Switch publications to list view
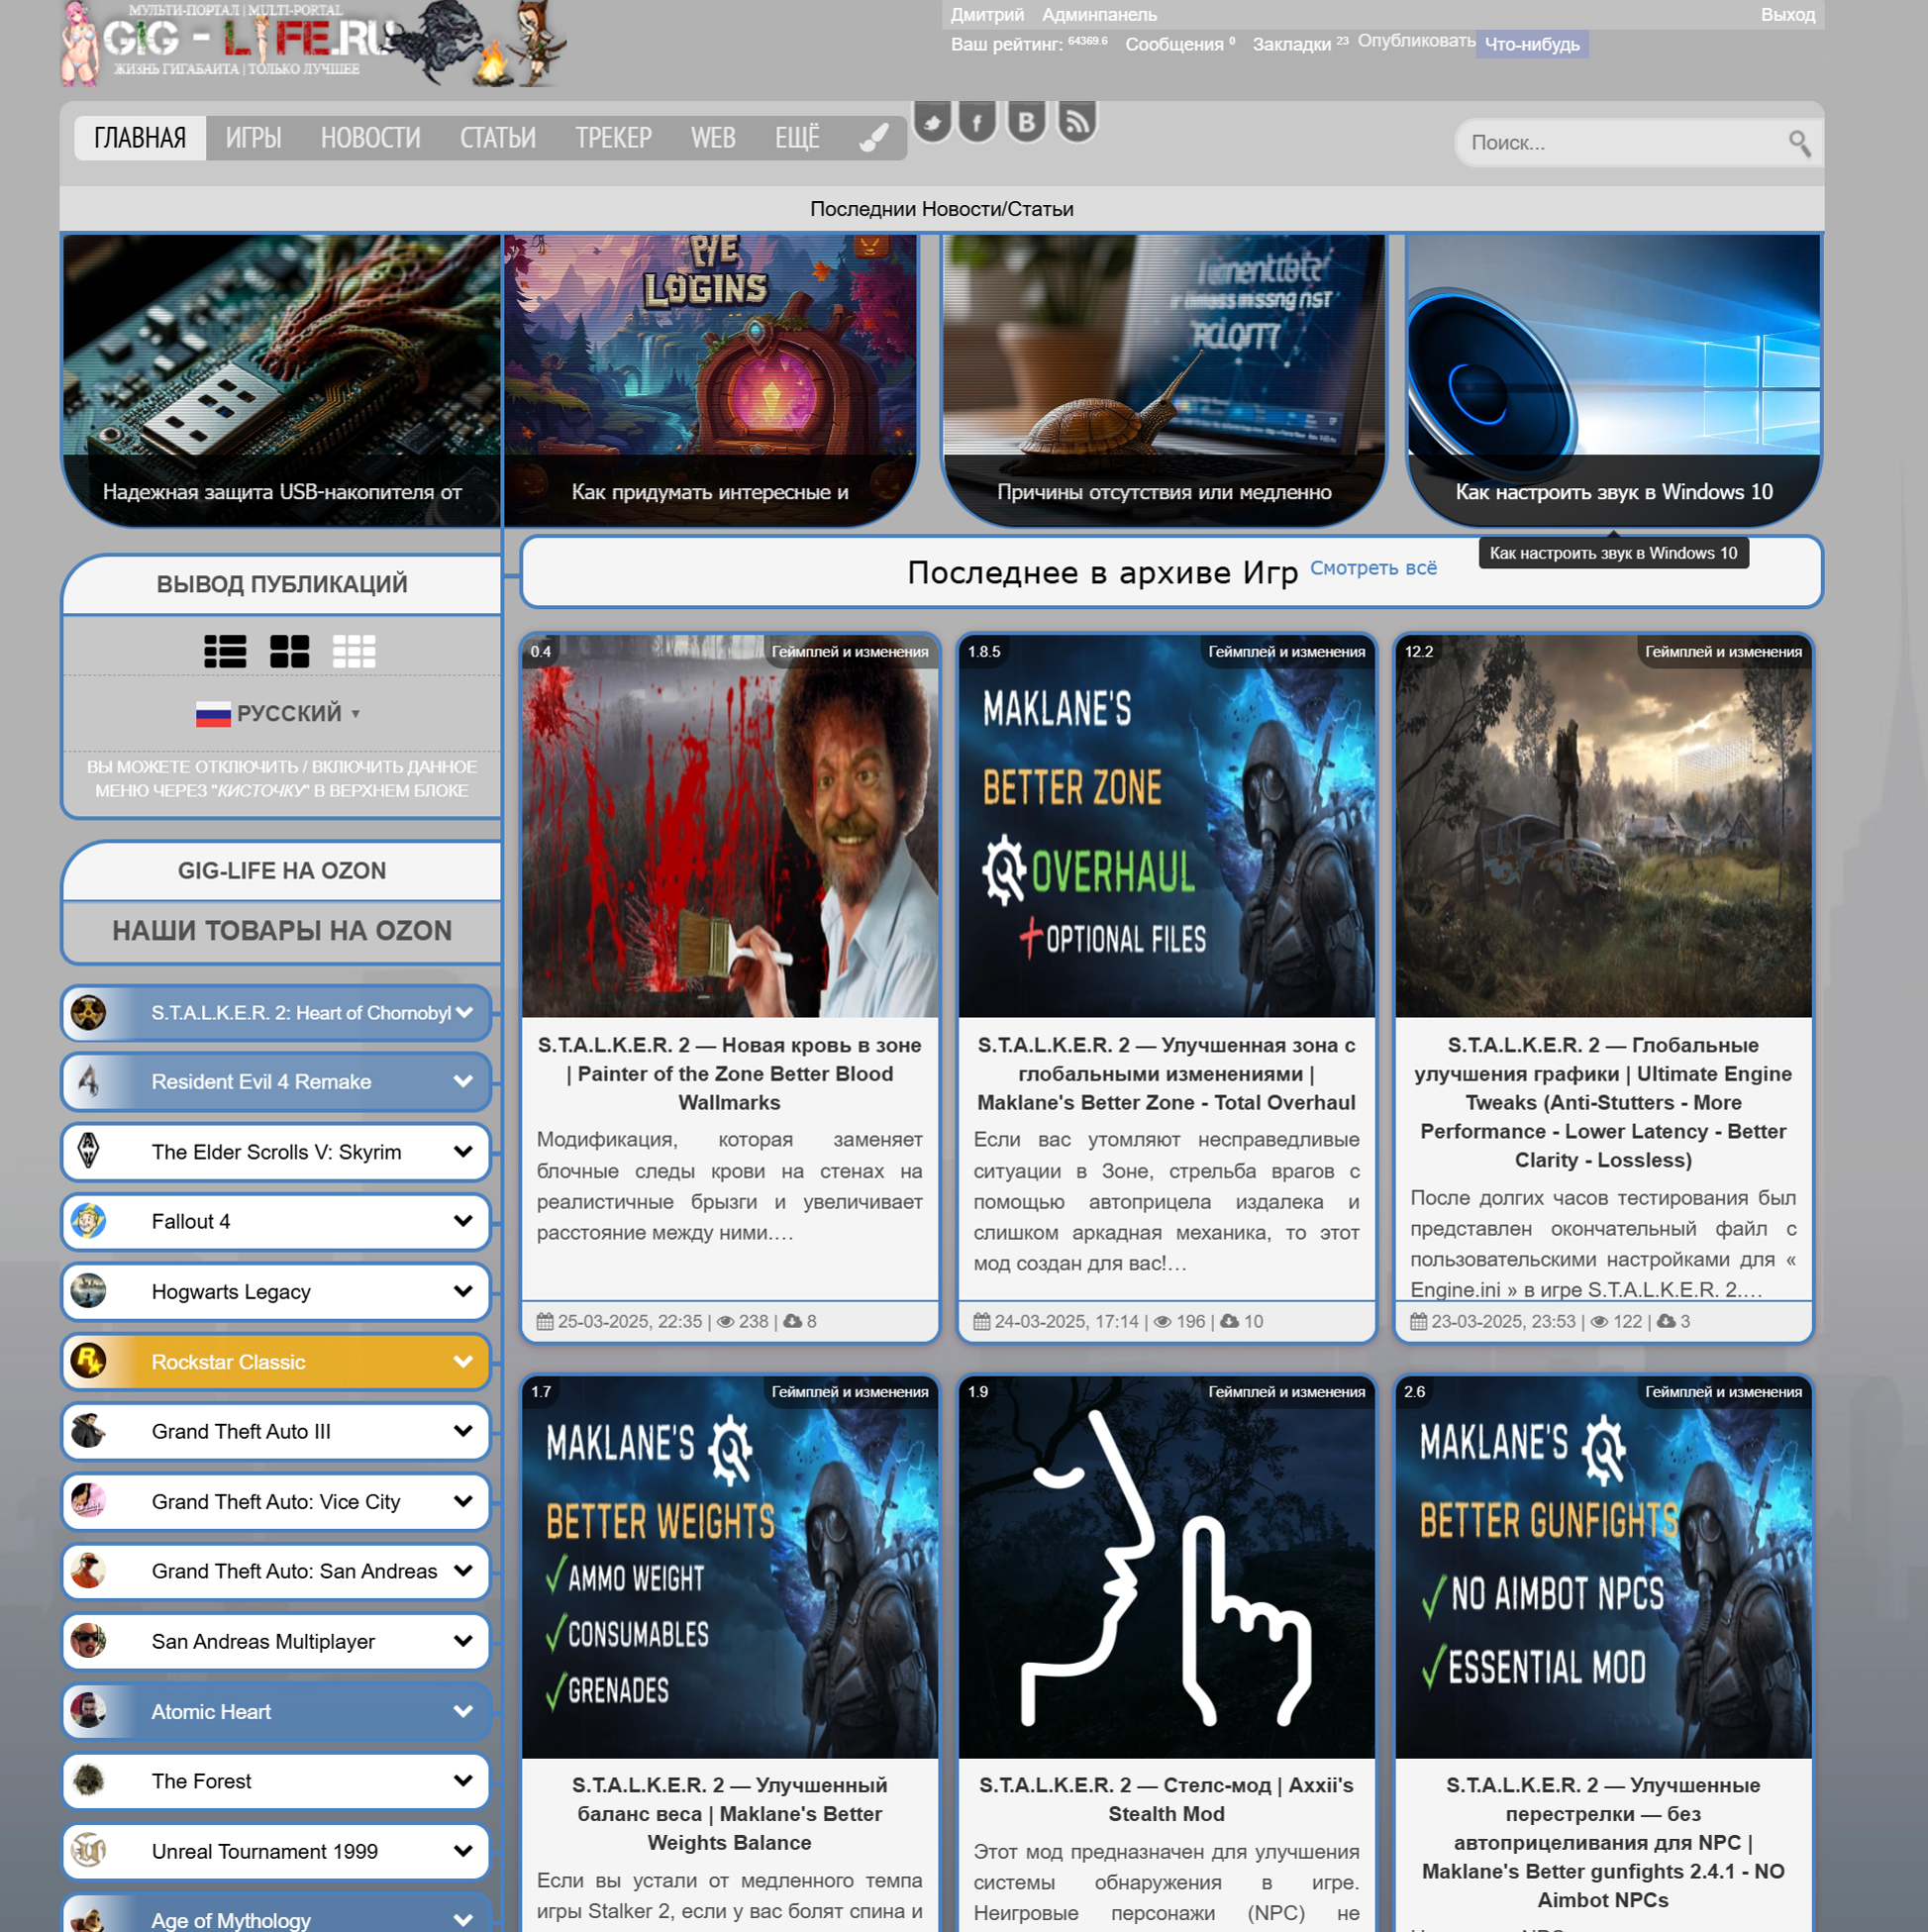The height and width of the screenshot is (1932, 1928). (x=225, y=651)
